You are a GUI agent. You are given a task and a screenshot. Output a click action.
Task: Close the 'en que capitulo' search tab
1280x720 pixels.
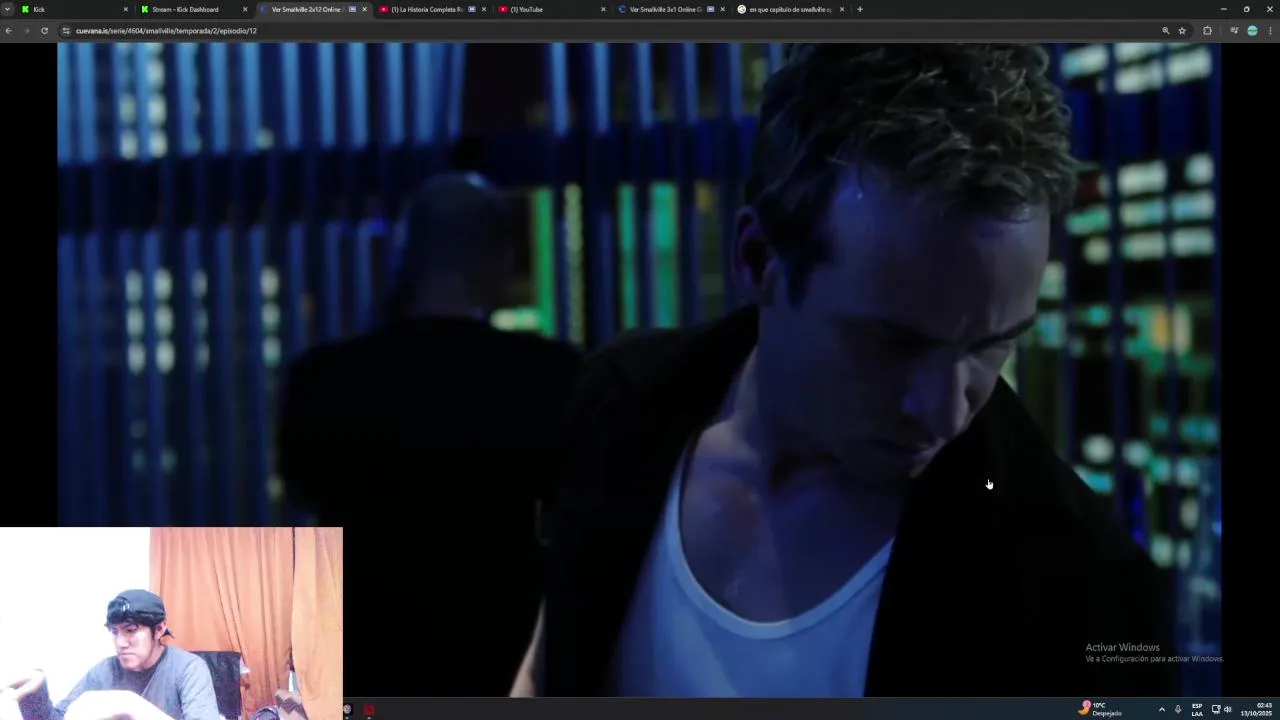[x=842, y=9]
